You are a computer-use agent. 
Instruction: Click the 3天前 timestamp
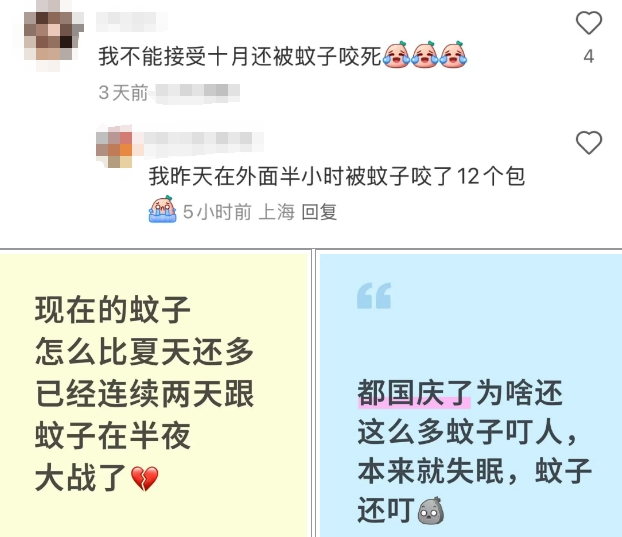pyautogui.click(x=123, y=93)
